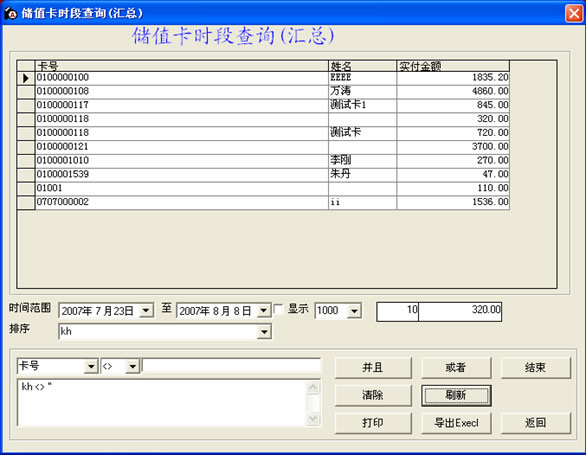Click the application icon in title bar
Screen dimensions: 587x456
[x=11, y=13]
